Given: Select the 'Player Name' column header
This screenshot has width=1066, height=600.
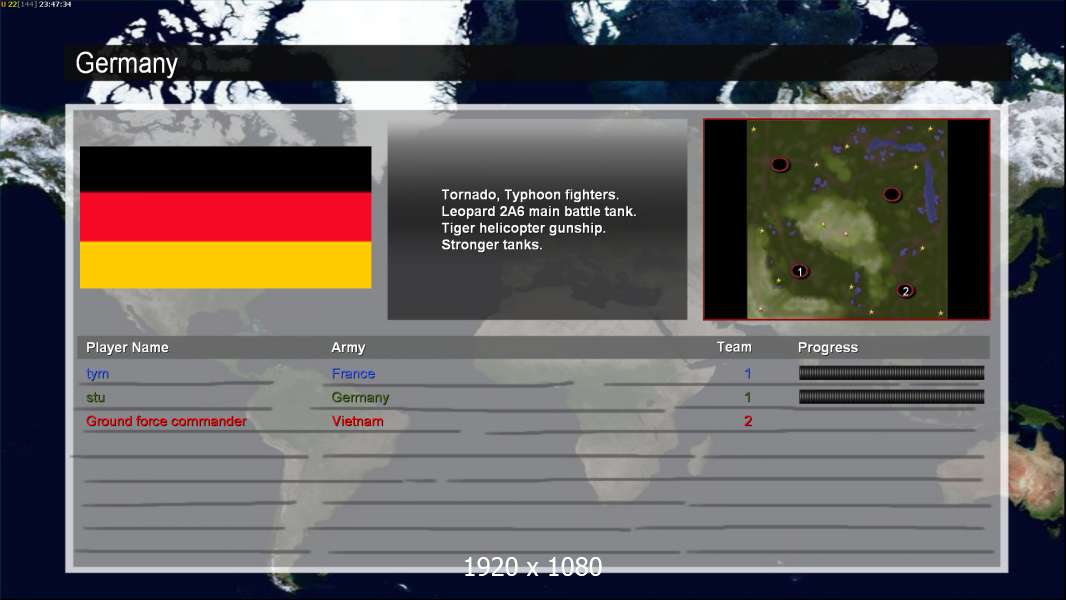Looking at the screenshot, I should click(127, 347).
